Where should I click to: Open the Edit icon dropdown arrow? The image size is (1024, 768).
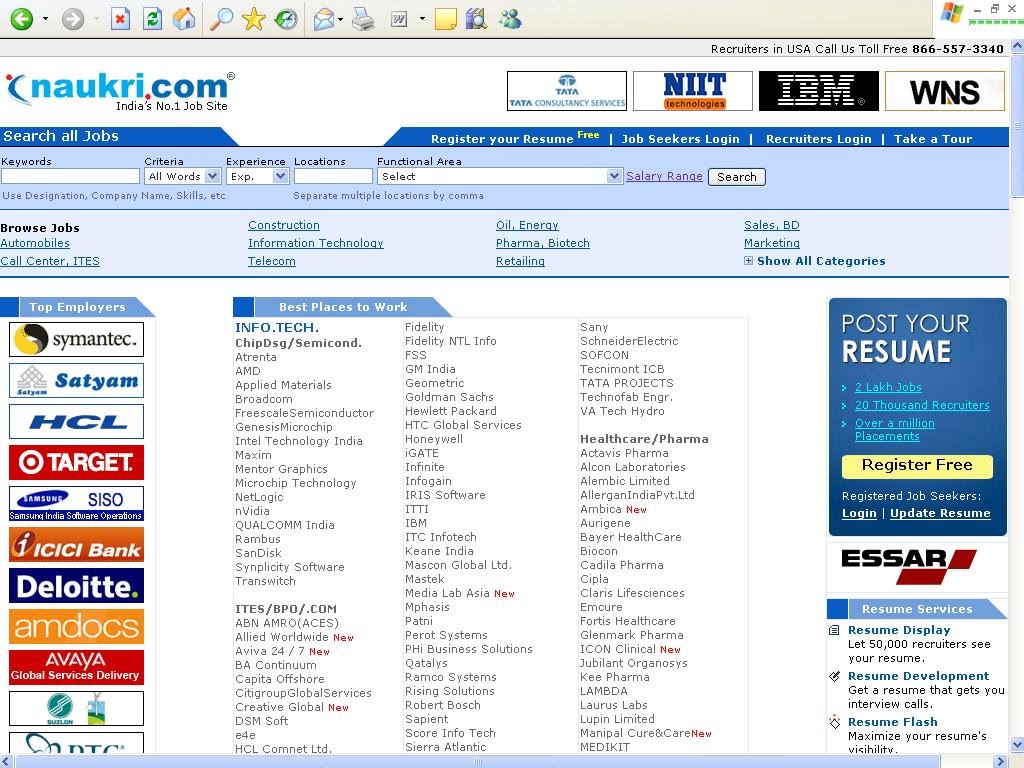(x=422, y=19)
